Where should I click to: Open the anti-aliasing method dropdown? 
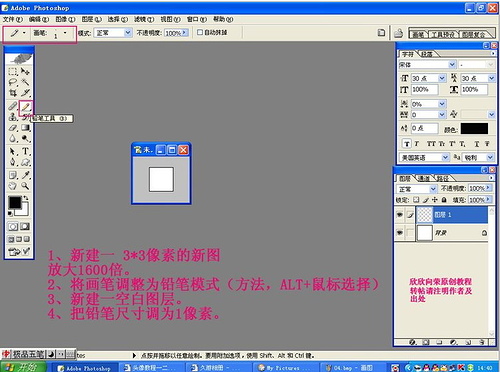point(490,157)
